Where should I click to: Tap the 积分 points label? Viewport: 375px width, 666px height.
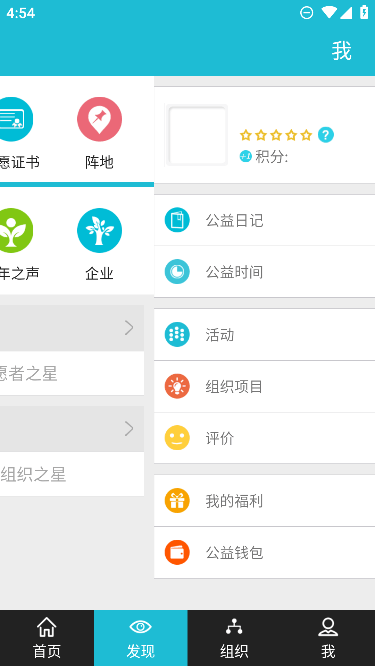[271, 157]
